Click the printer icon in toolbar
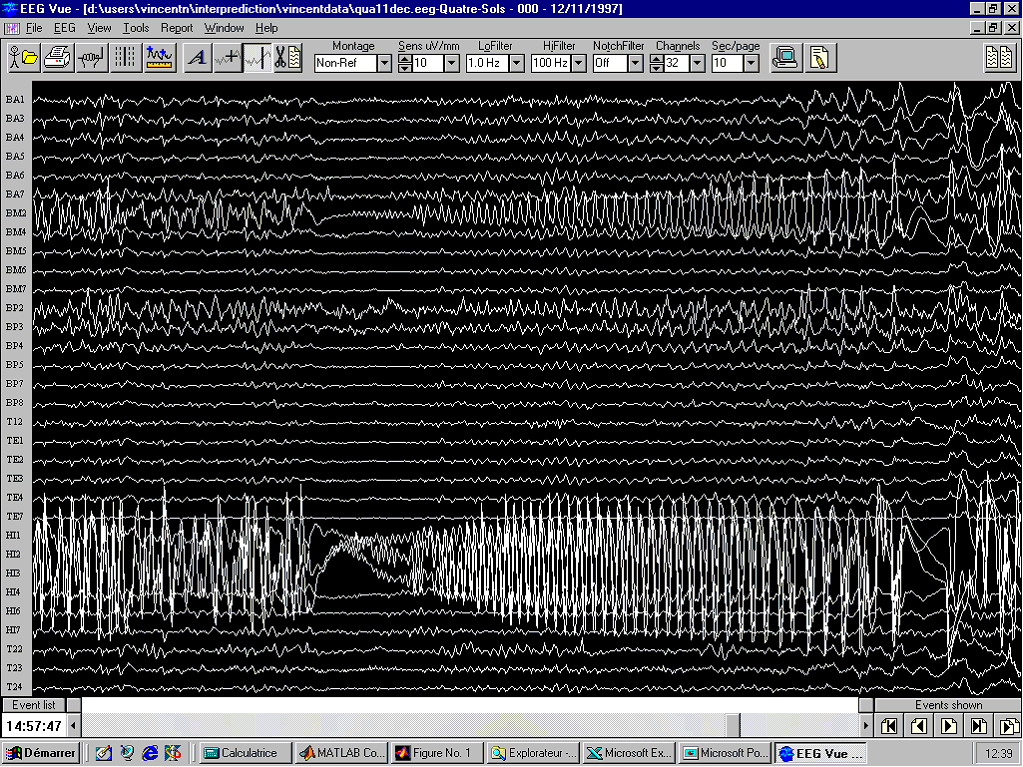This screenshot has width=1023, height=767. pyautogui.click(x=57, y=57)
